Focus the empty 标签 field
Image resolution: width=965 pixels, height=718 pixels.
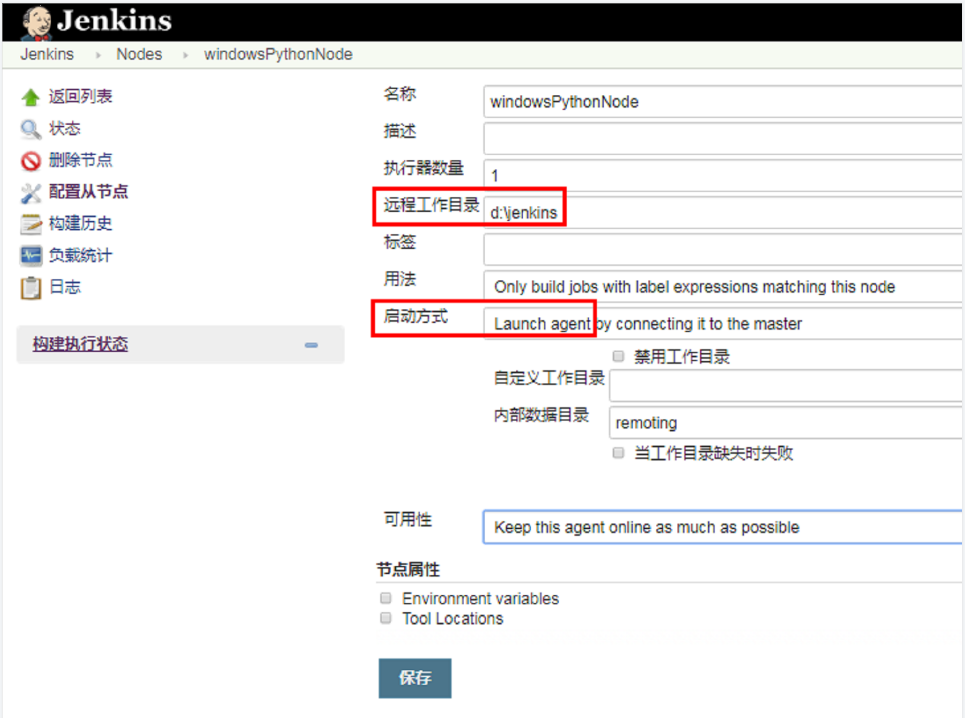[724, 249]
